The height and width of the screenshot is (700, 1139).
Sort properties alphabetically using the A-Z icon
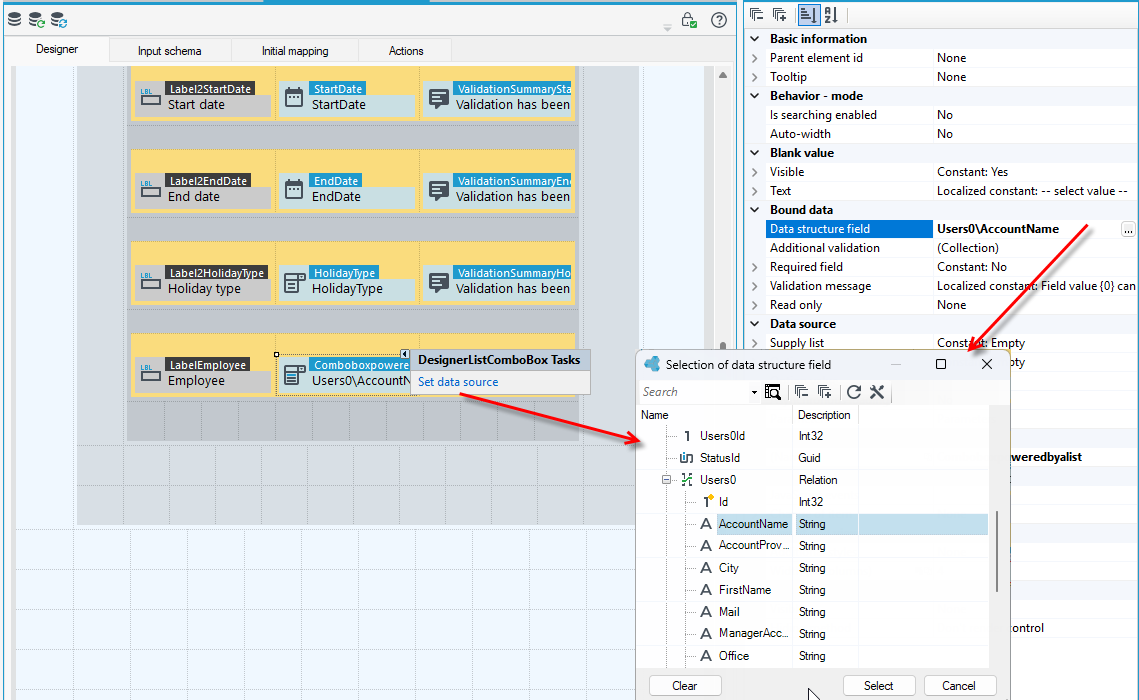(x=832, y=15)
